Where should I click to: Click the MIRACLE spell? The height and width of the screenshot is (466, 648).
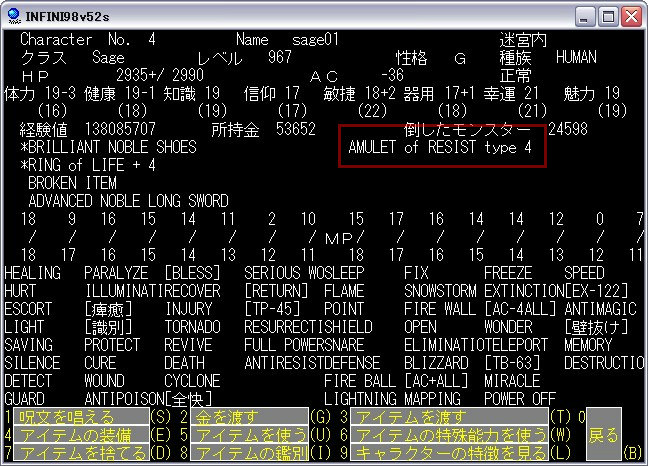coord(512,381)
